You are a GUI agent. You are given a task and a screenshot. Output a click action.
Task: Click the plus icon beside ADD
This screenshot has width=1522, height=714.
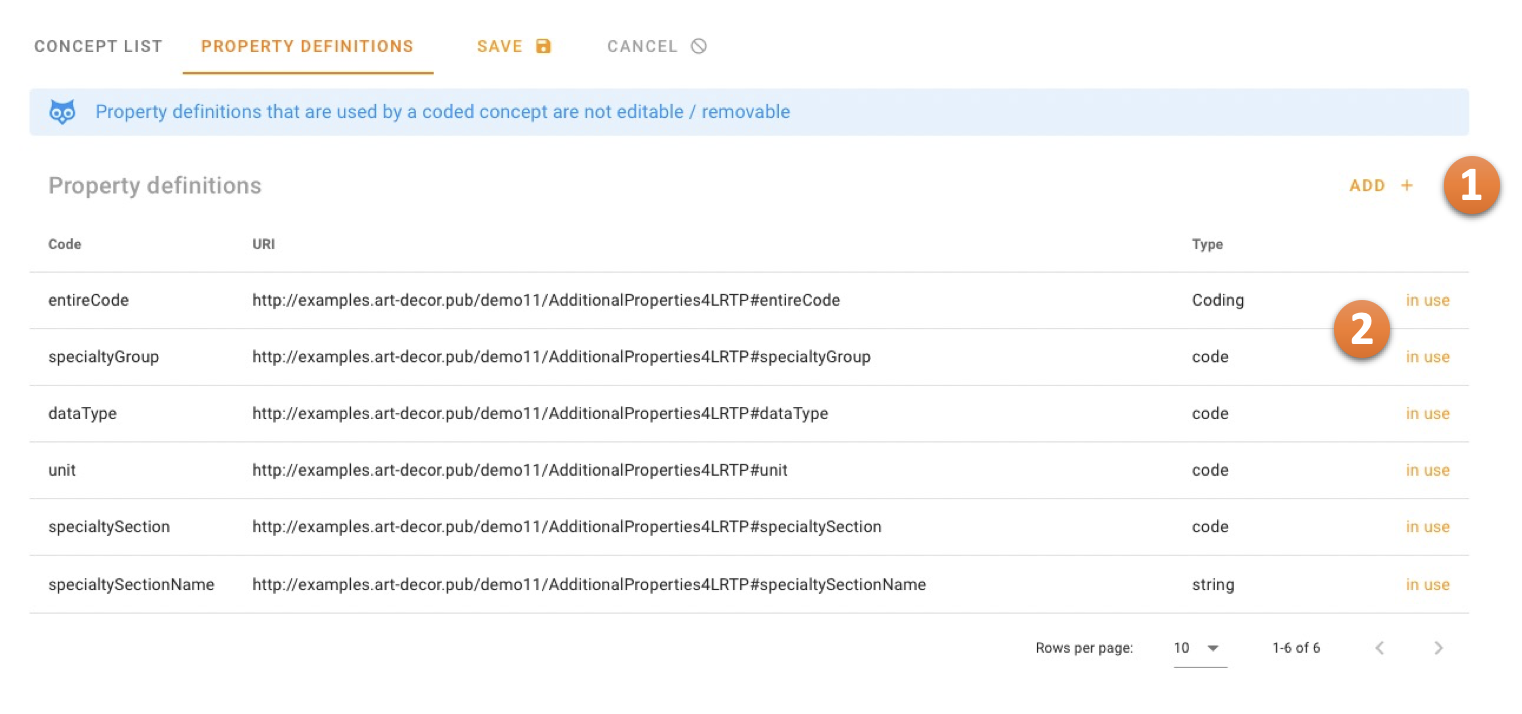pos(1407,186)
